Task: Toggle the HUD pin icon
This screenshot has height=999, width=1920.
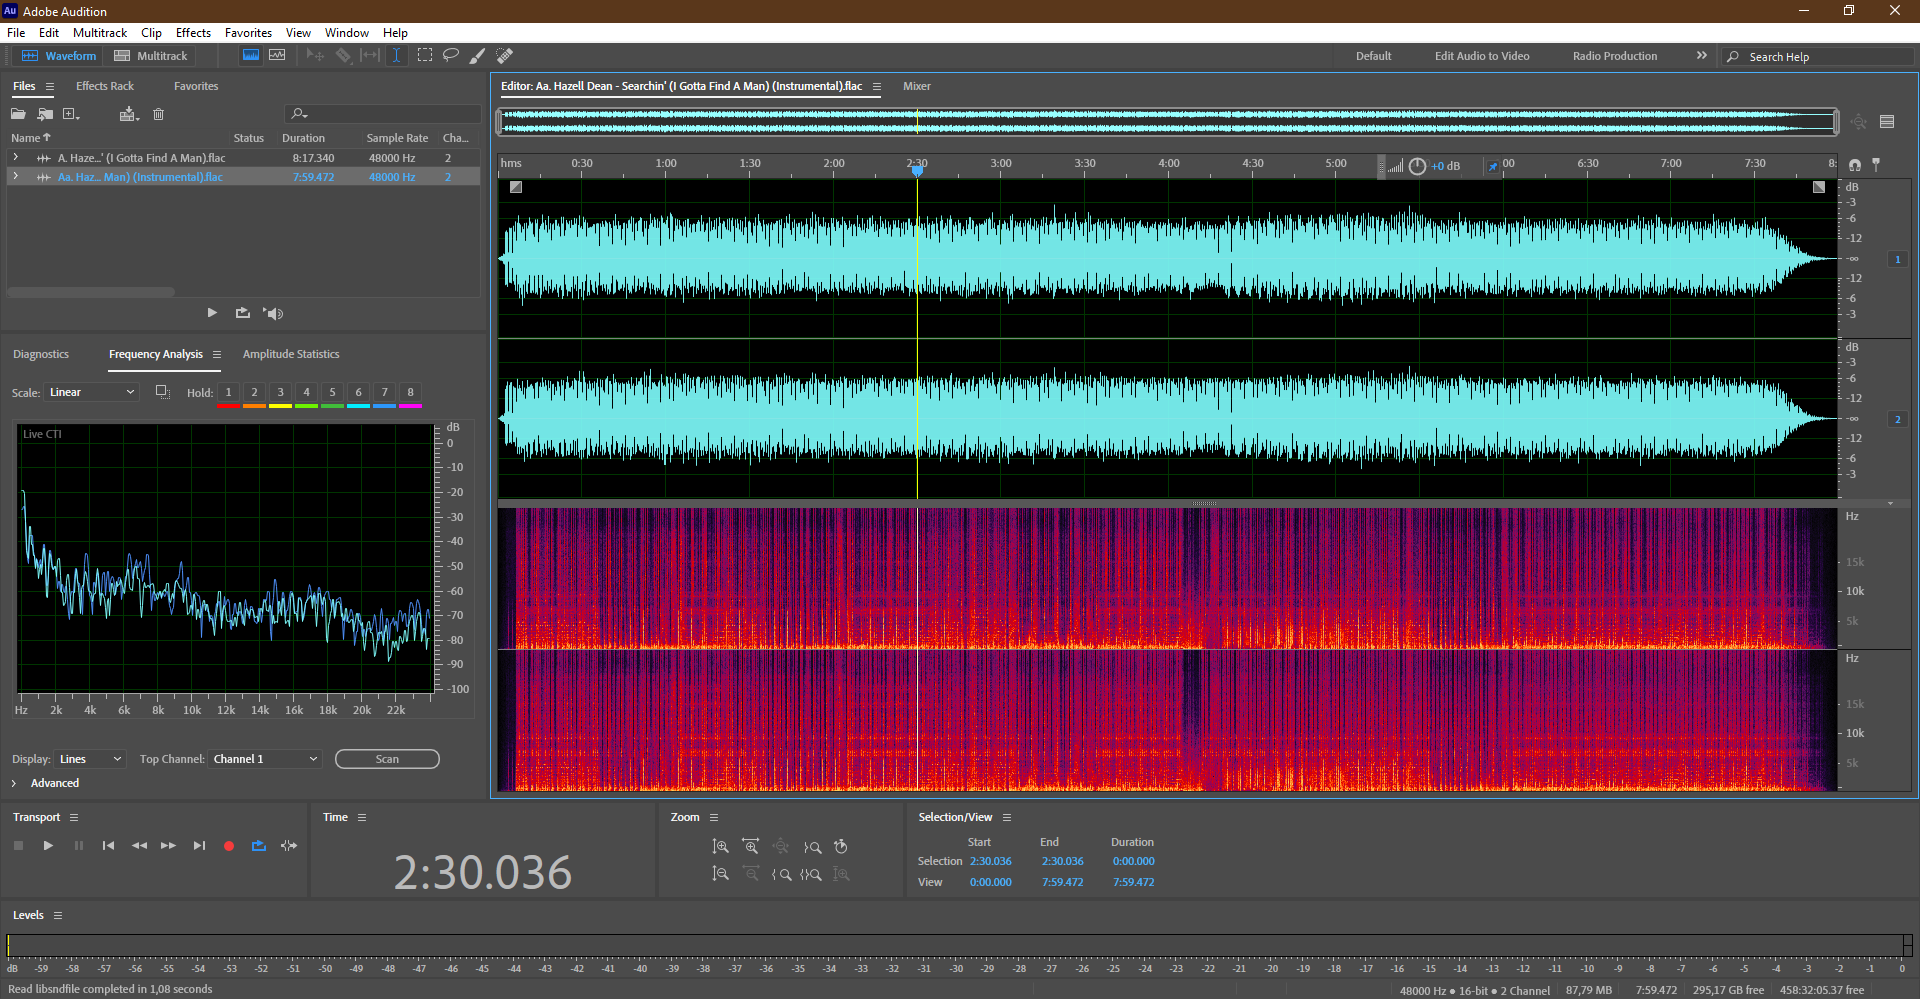Action: [1492, 167]
